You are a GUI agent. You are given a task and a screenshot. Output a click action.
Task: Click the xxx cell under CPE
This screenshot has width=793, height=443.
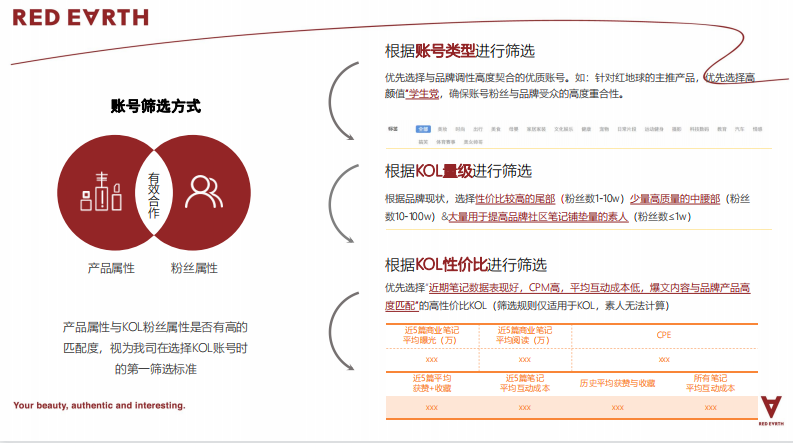coord(664,360)
